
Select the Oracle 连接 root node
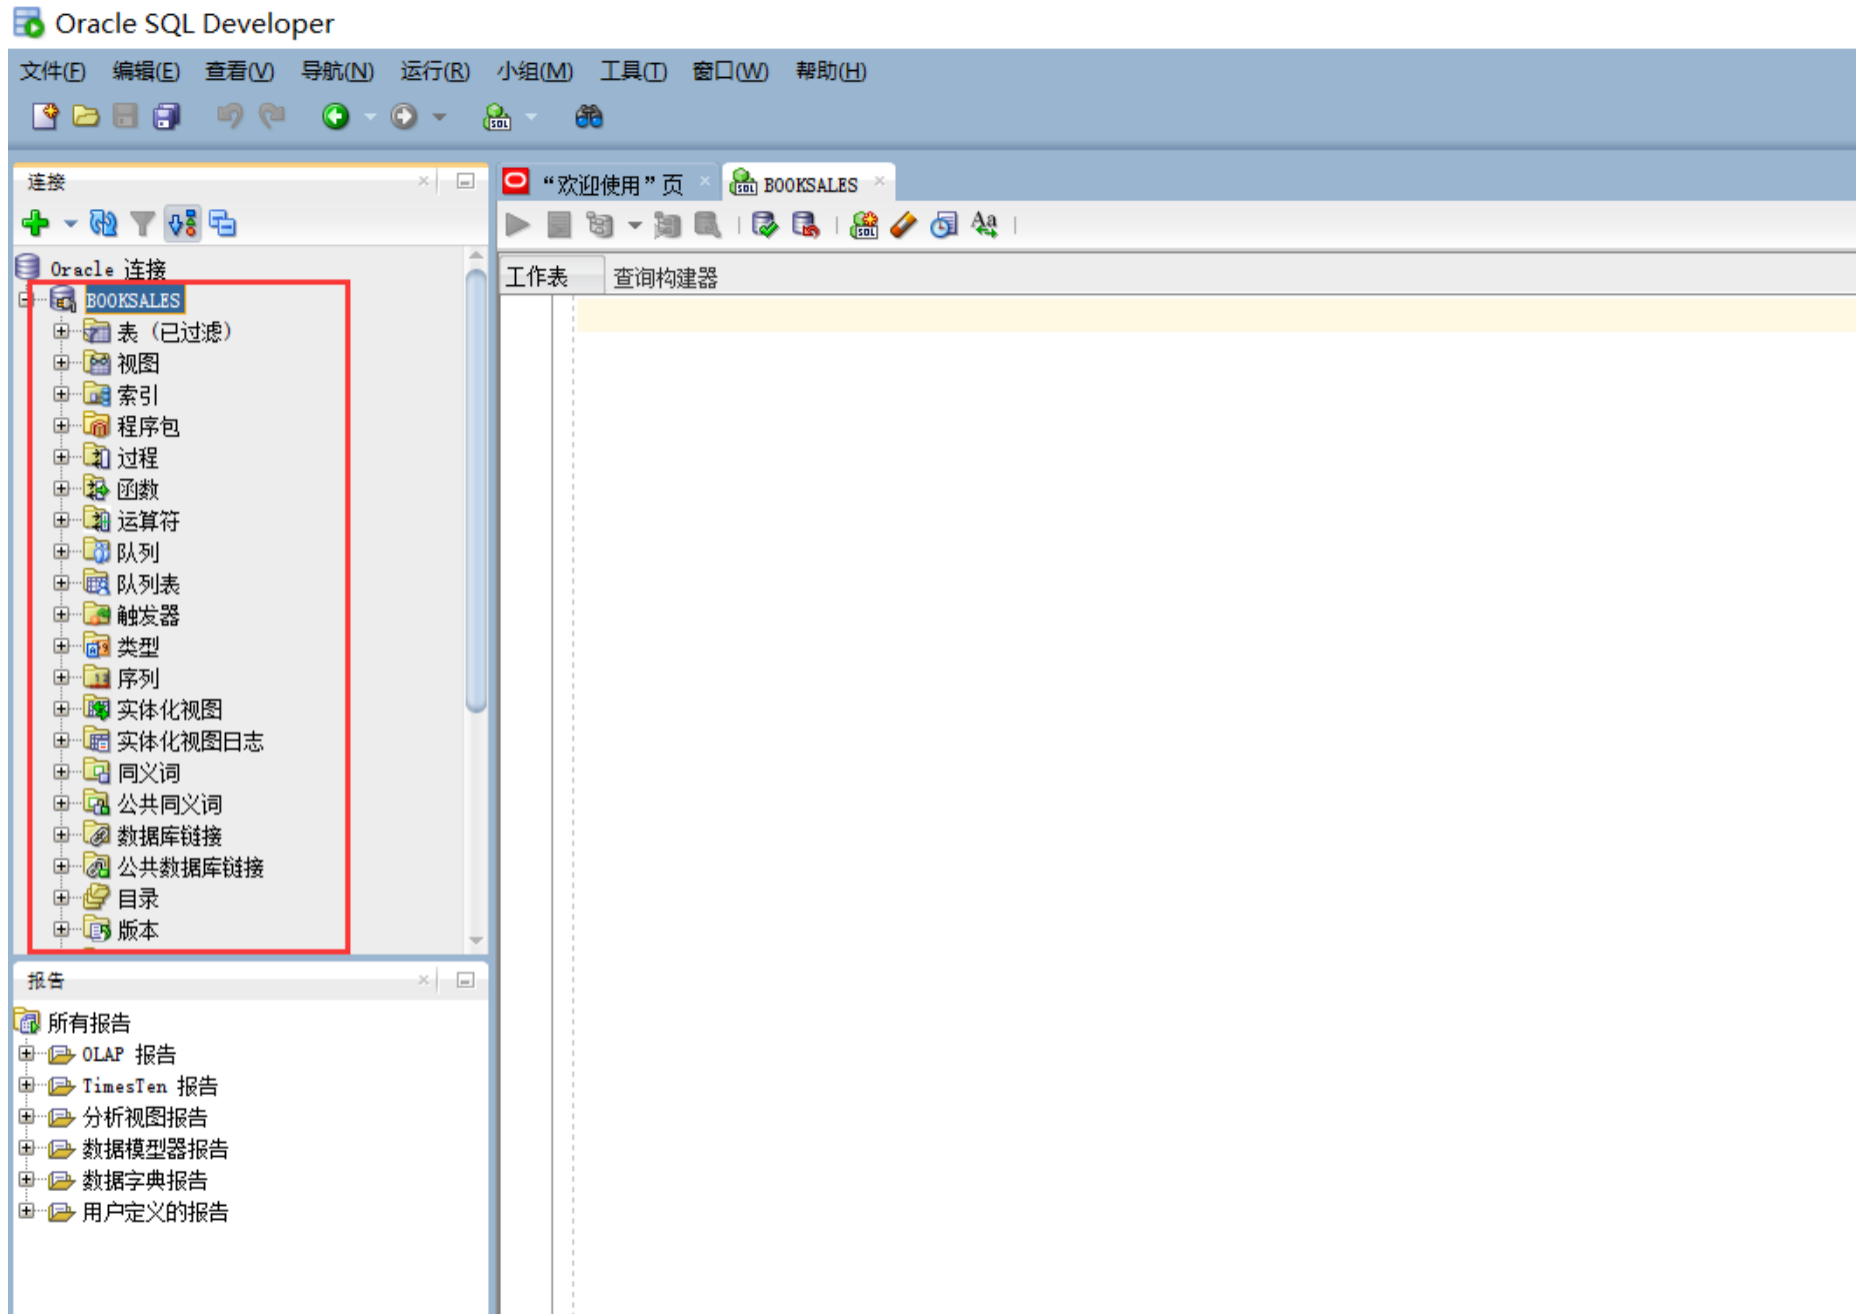[x=108, y=269]
